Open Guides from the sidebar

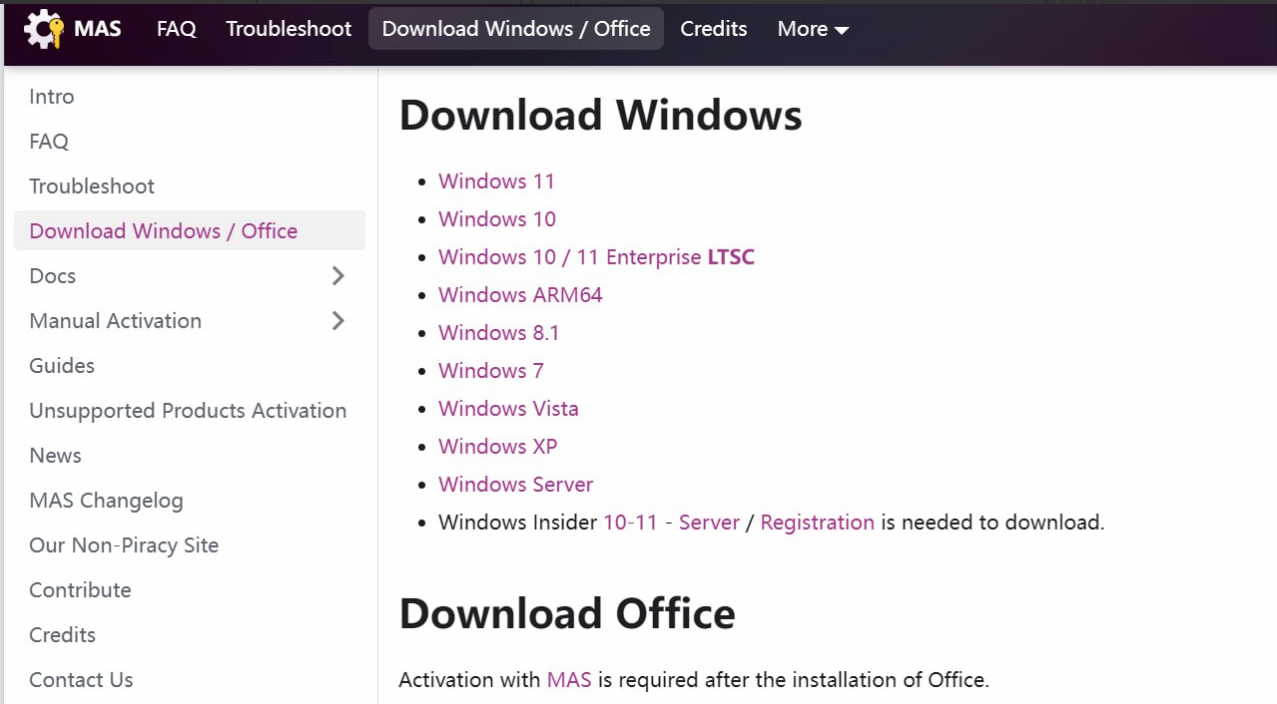pyautogui.click(x=62, y=366)
